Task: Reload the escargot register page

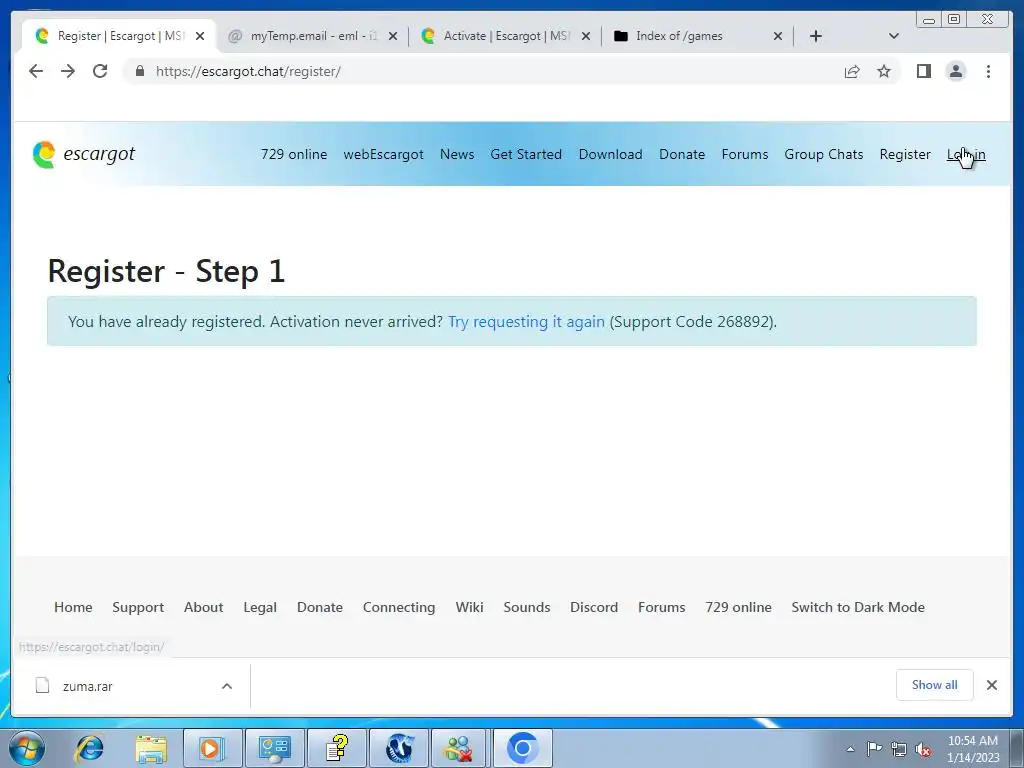Action: pyautogui.click(x=100, y=71)
